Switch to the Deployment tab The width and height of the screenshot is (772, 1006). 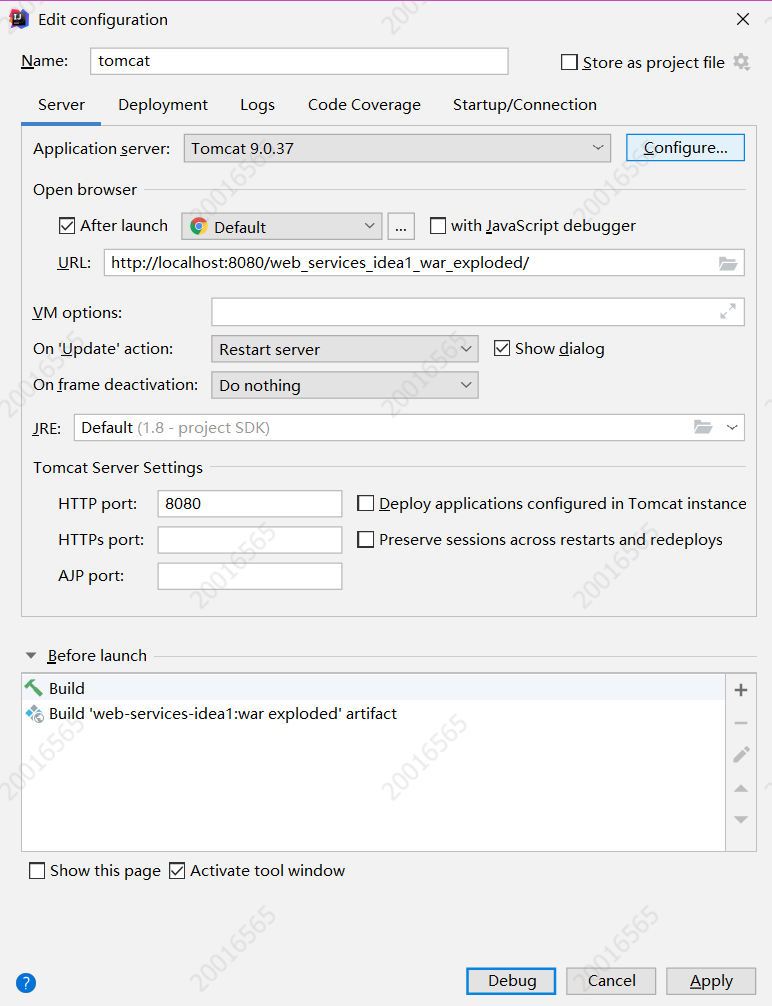(163, 105)
